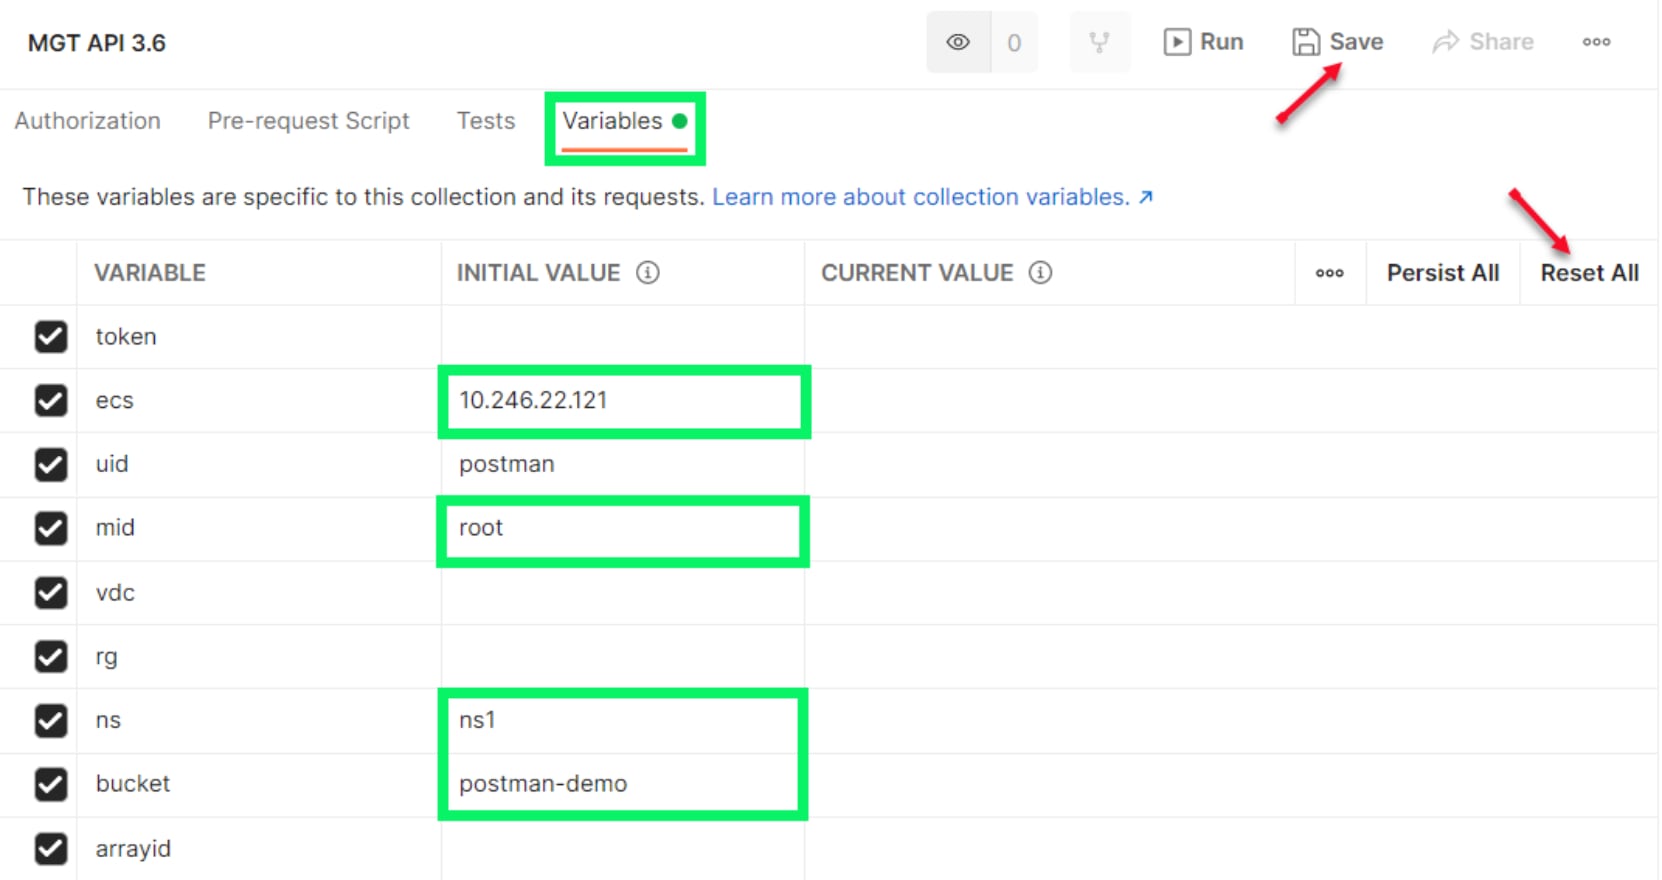This screenshot has width=1662, height=880.
Task: Click the Current Value info icon
Action: (x=1040, y=273)
